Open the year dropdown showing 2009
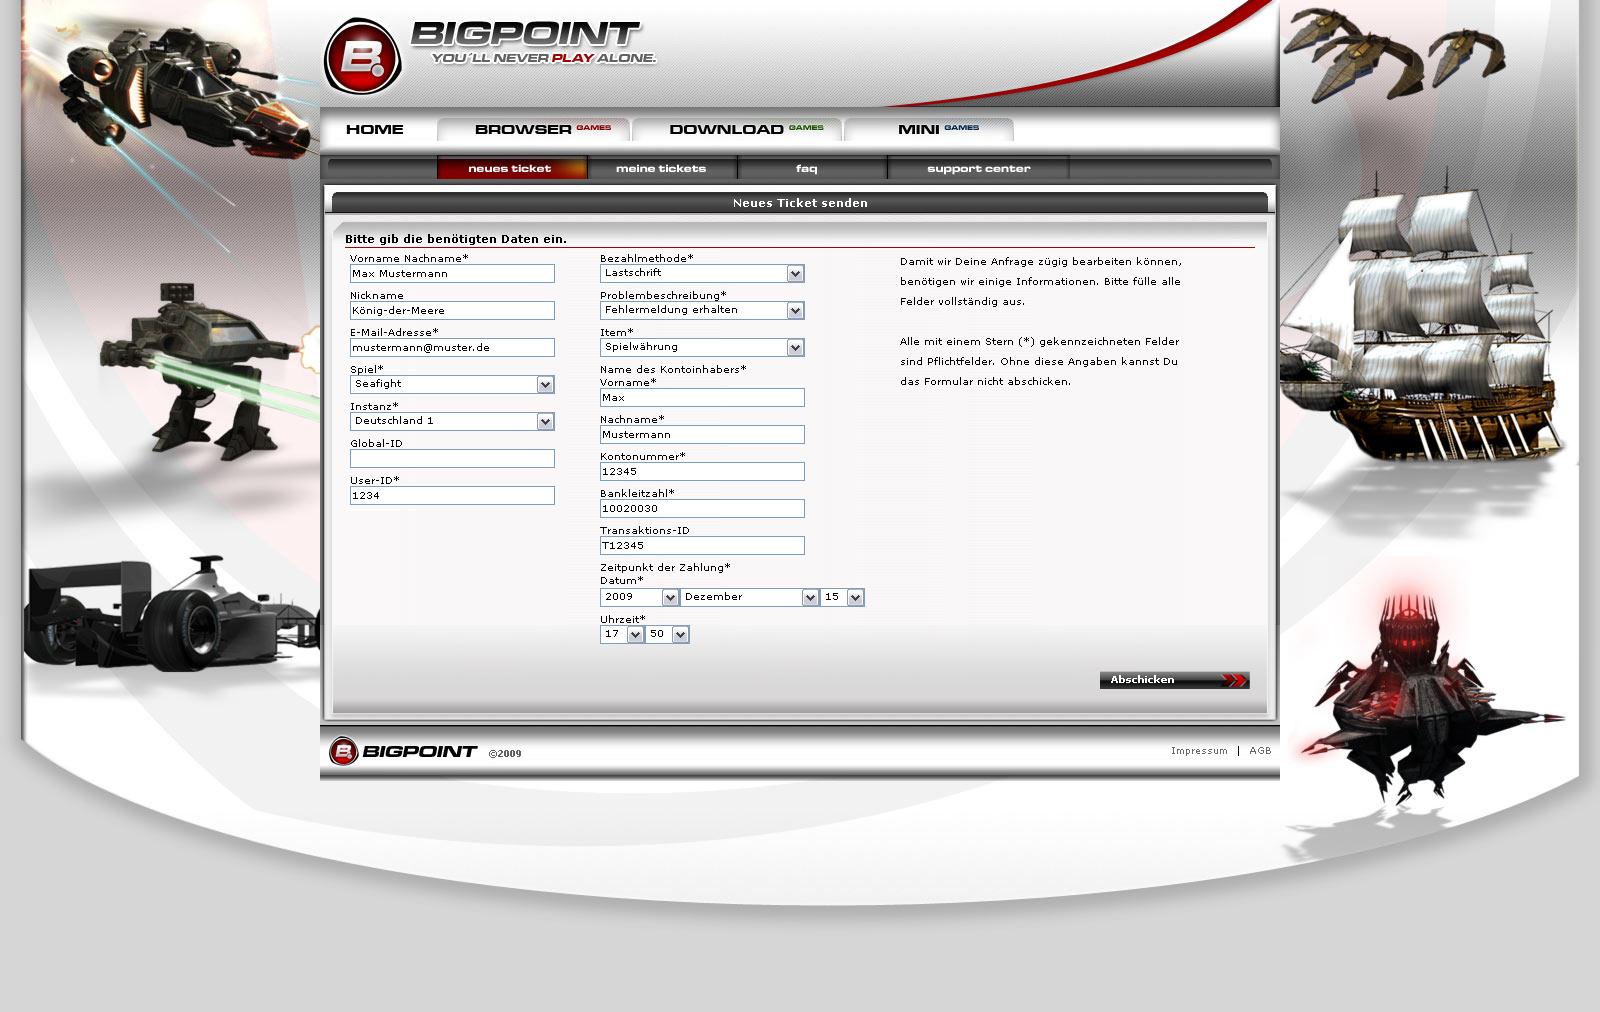1600x1012 pixels. tap(640, 597)
